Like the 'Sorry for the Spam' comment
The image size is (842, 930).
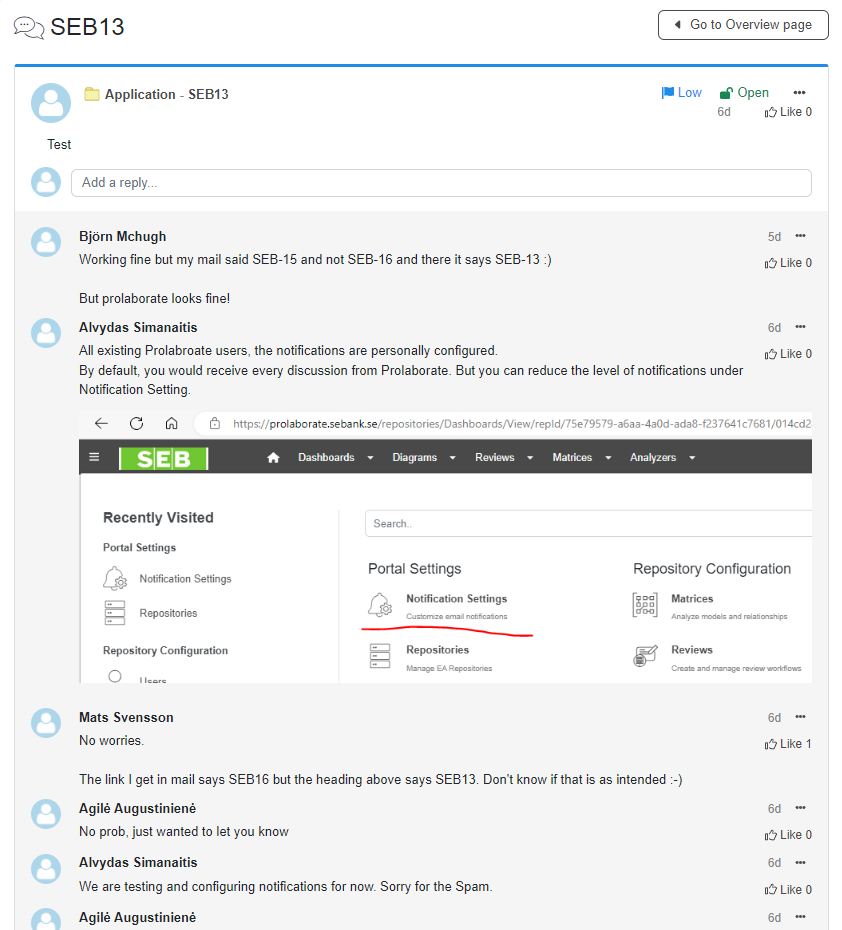click(788, 890)
